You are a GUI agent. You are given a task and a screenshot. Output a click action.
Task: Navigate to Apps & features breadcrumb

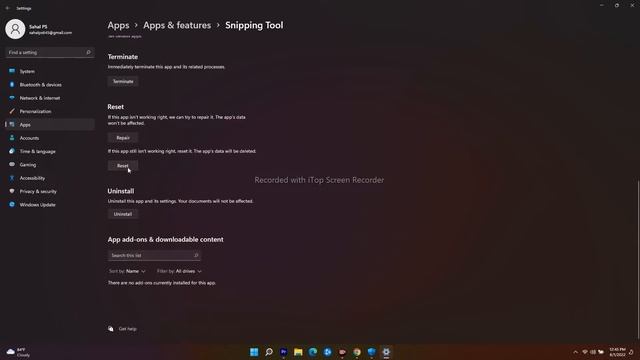(x=177, y=25)
